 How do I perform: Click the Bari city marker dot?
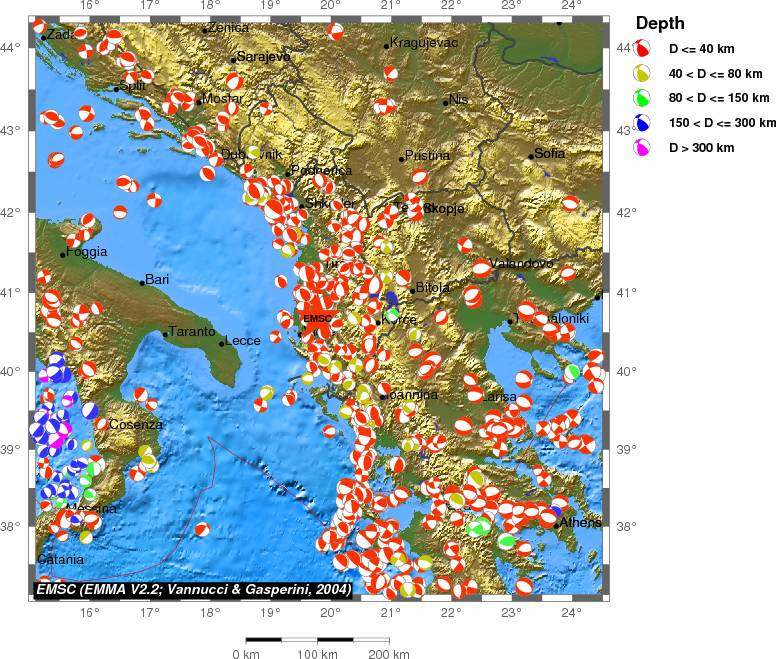(x=142, y=283)
